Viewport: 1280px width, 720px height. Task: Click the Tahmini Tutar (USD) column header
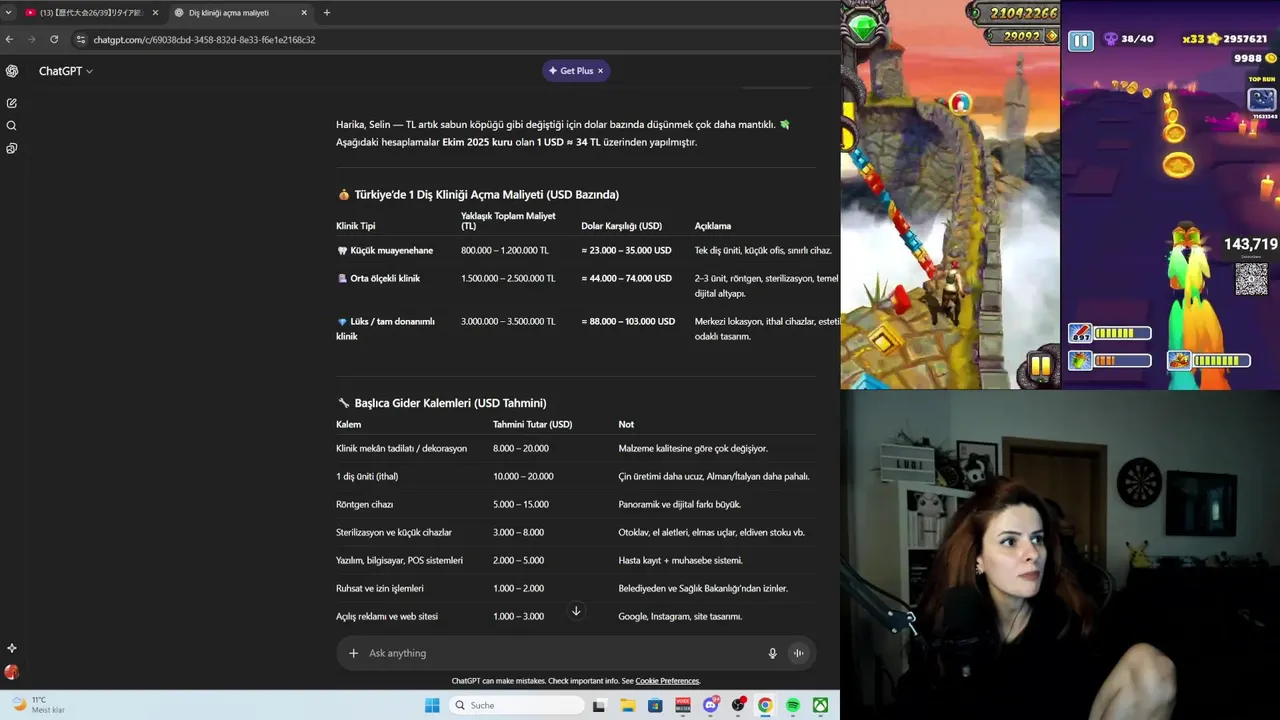click(532, 424)
